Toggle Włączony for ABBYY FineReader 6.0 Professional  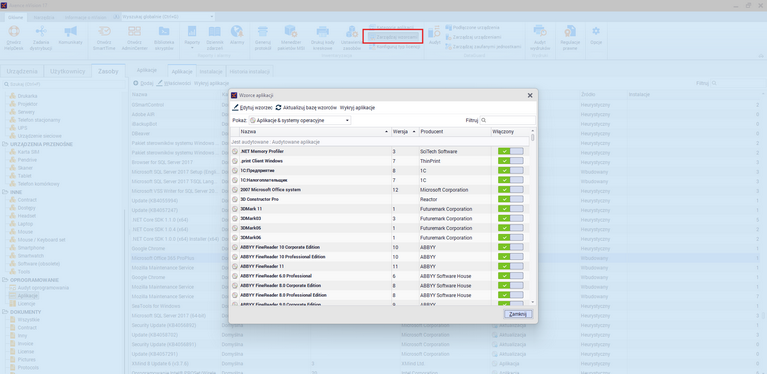511,276
